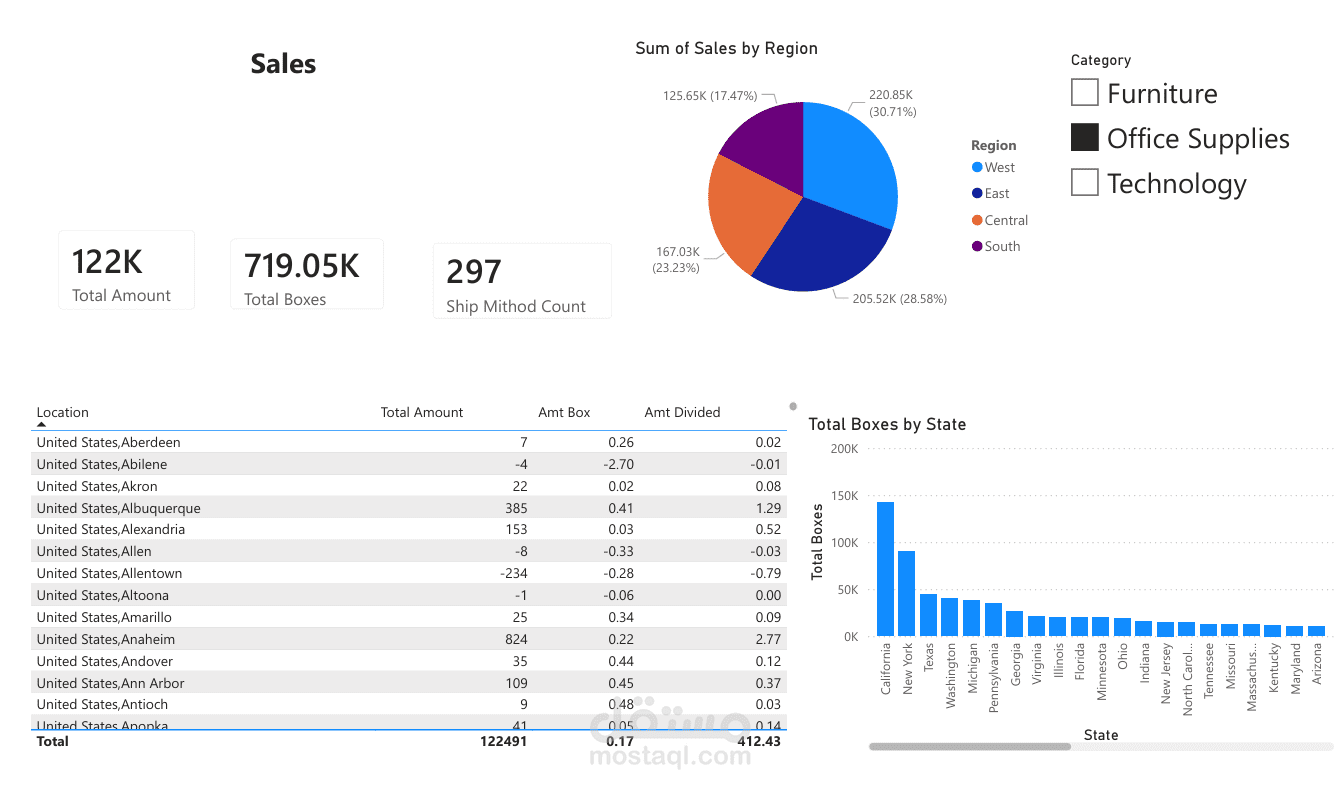Screen dimensions: 1341x786
Task: Select the West slice of pie chart
Action: [x=850, y=160]
